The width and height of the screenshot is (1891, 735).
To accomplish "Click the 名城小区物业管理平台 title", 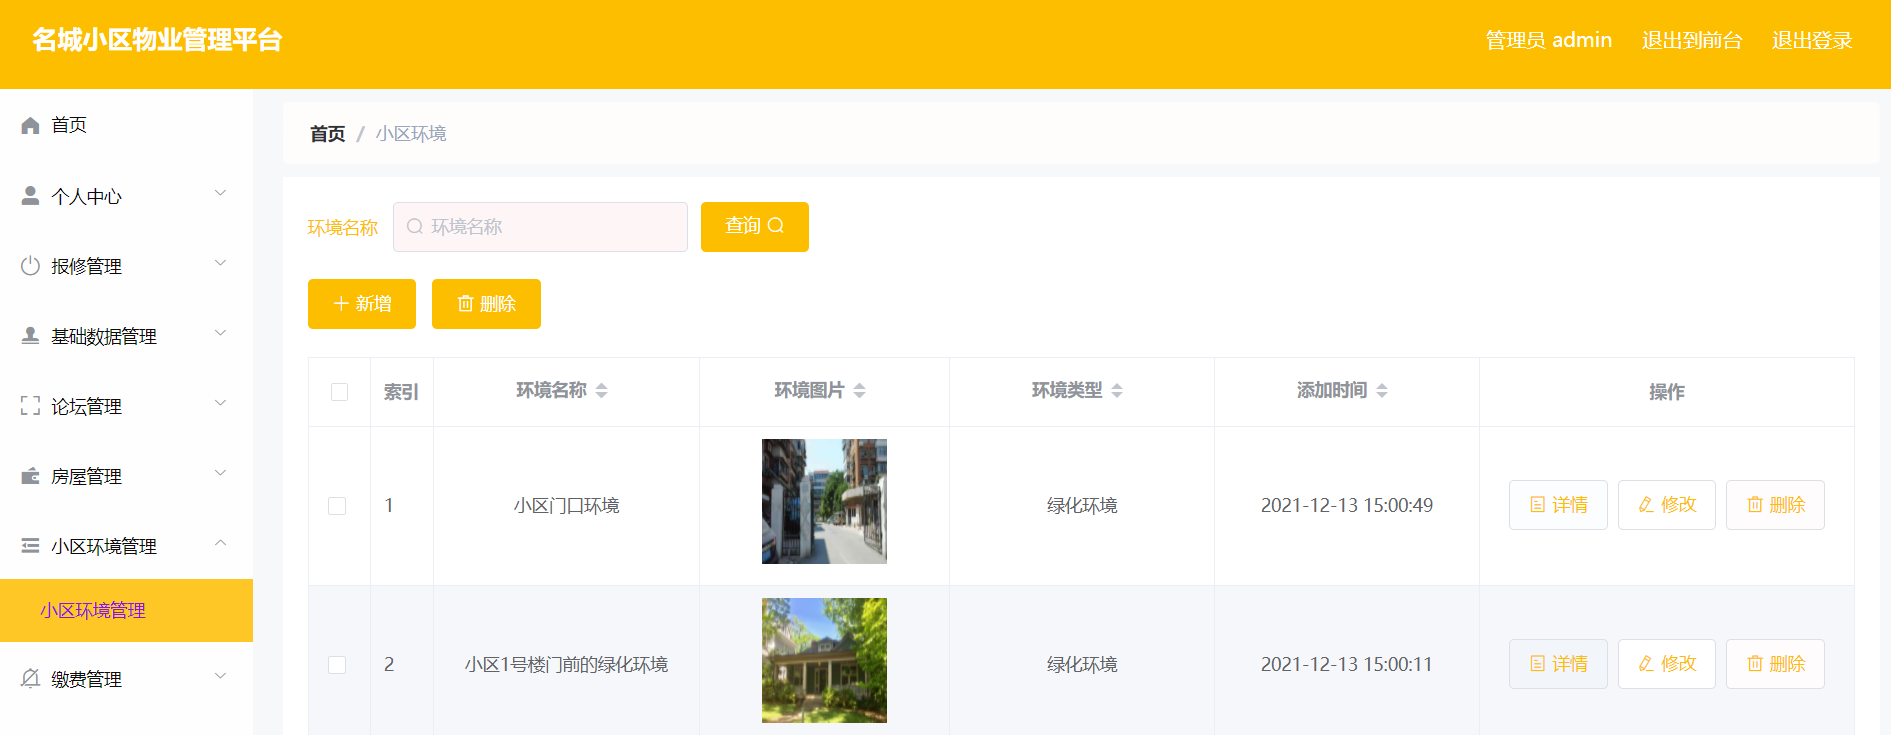I will 157,40.
